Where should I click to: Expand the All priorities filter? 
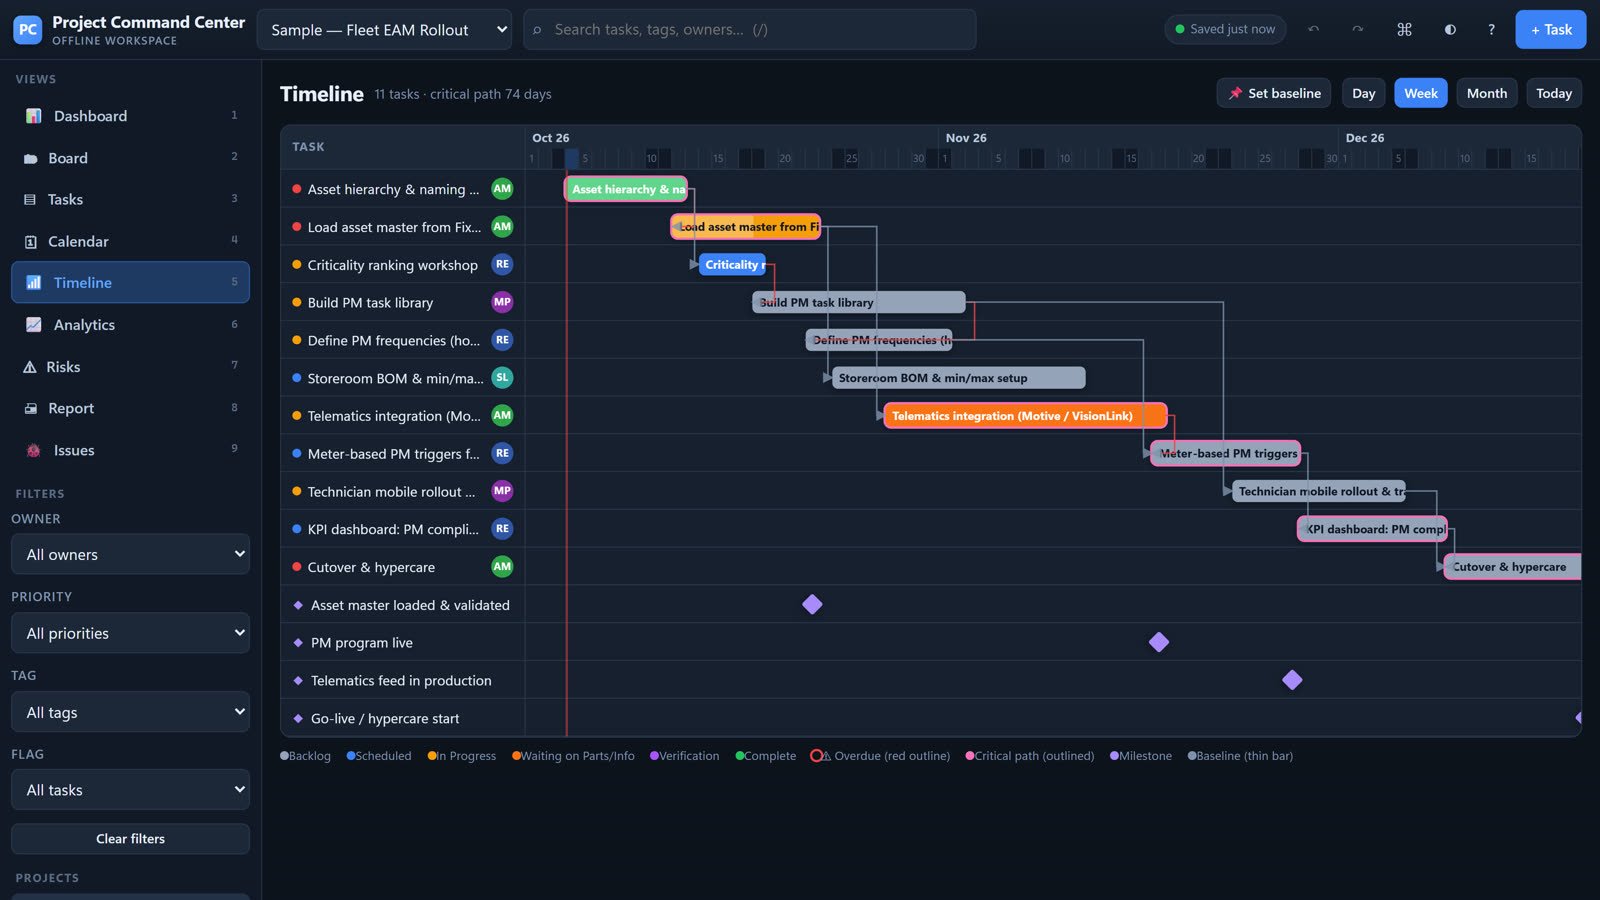click(x=130, y=633)
